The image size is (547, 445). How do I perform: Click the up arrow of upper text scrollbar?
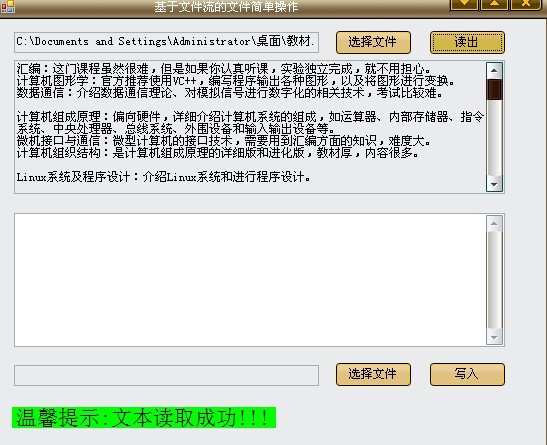494,71
